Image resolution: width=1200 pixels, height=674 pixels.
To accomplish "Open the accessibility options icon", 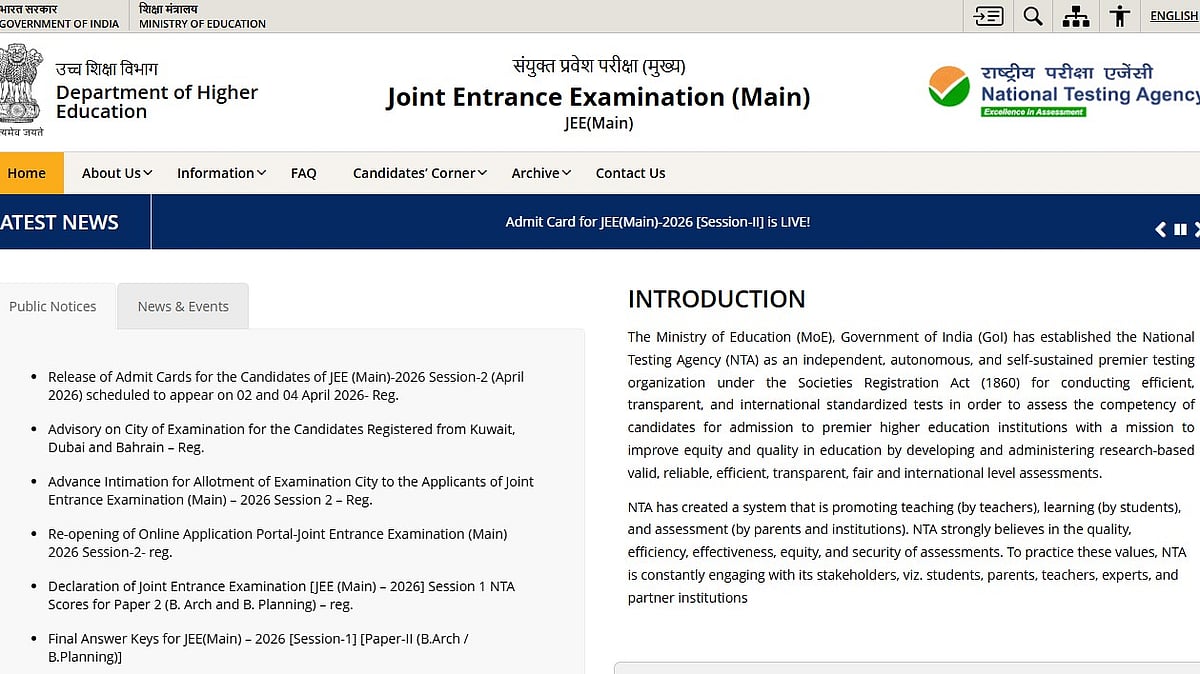I will 1119,16.
